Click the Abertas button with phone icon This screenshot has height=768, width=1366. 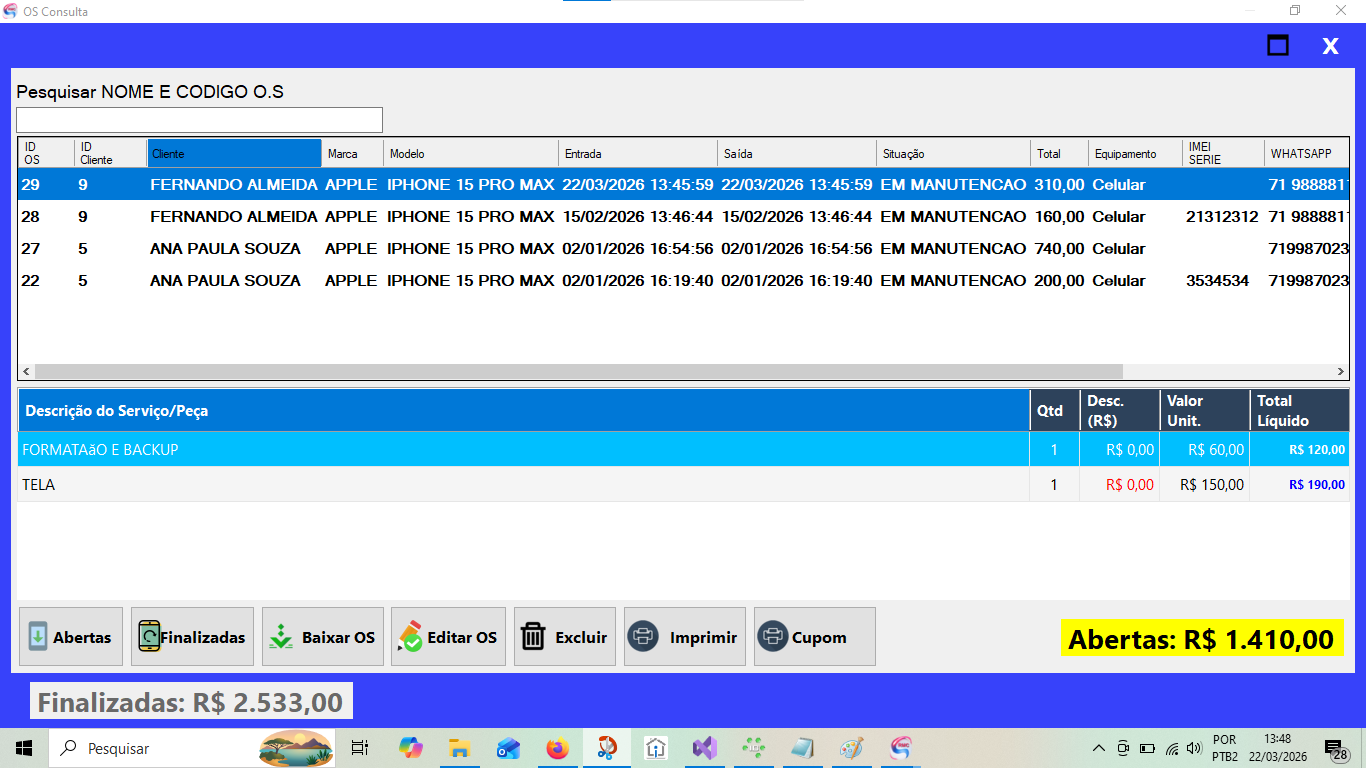coord(71,637)
